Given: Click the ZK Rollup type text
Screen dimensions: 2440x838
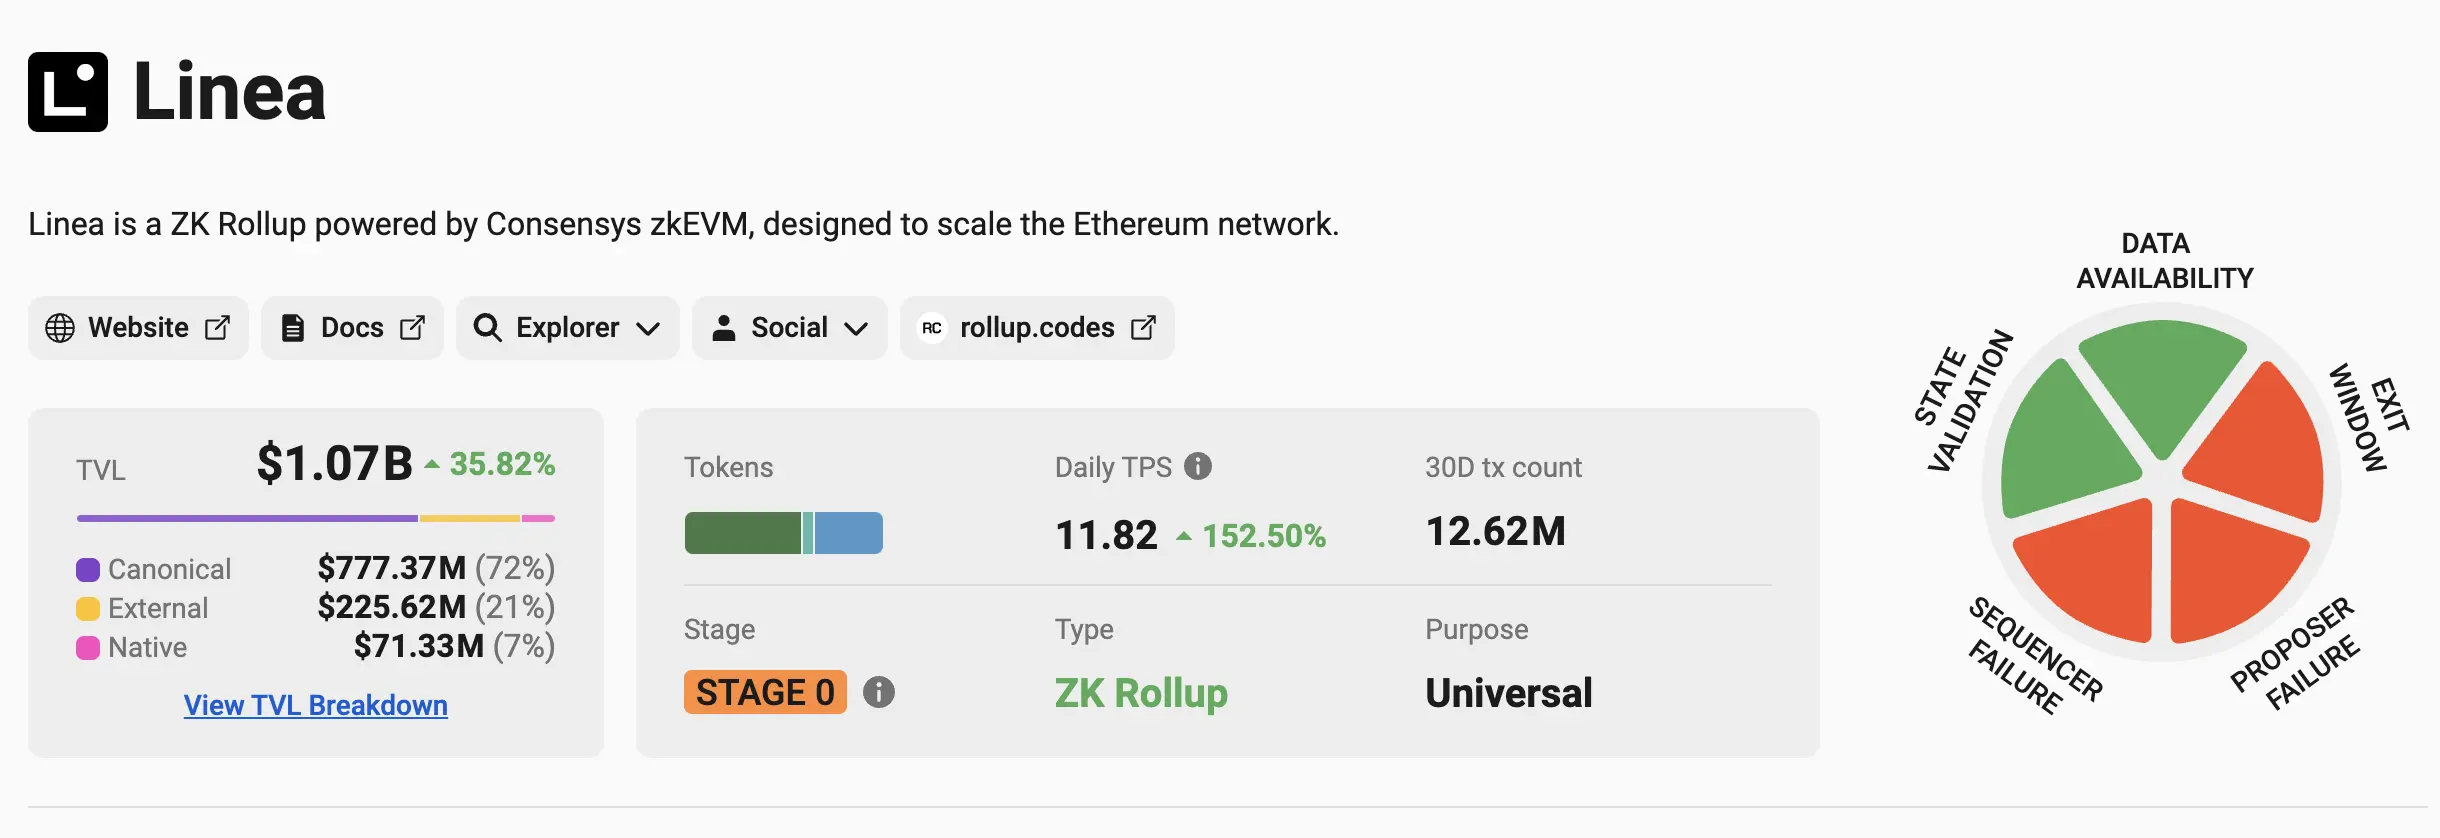Looking at the screenshot, I should coord(1141,693).
